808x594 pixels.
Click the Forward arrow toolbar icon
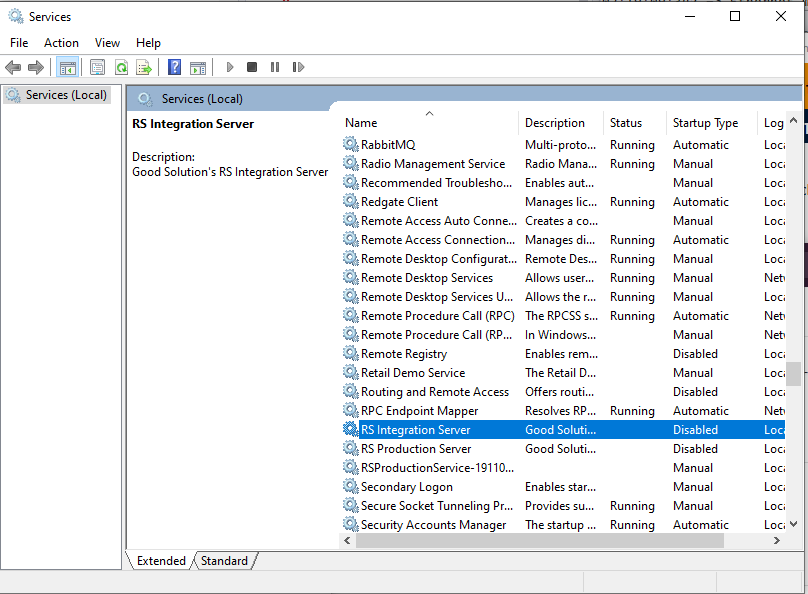(x=36, y=67)
